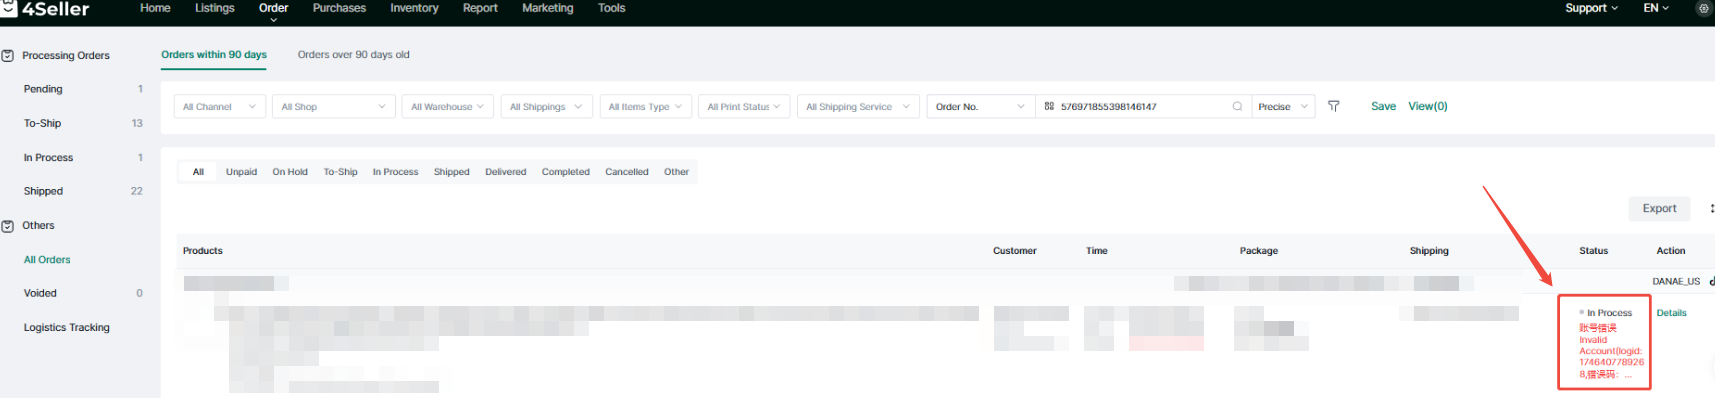Select the Unpaid status tab
Image resolution: width=1715 pixels, height=398 pixels.
(241, 172)
